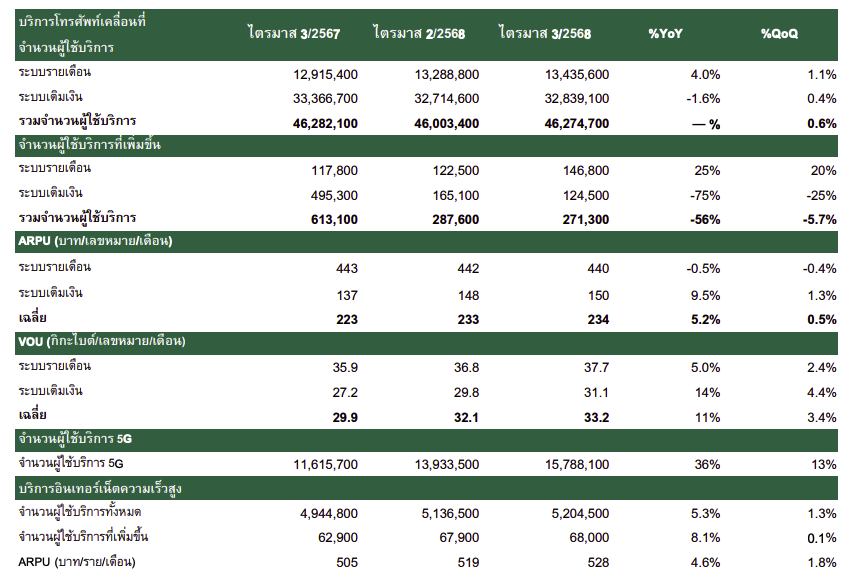Select the "ไตรมาส 2/2568" column header
This screenshot has height=582, width=853.
(x=419, y=33)
